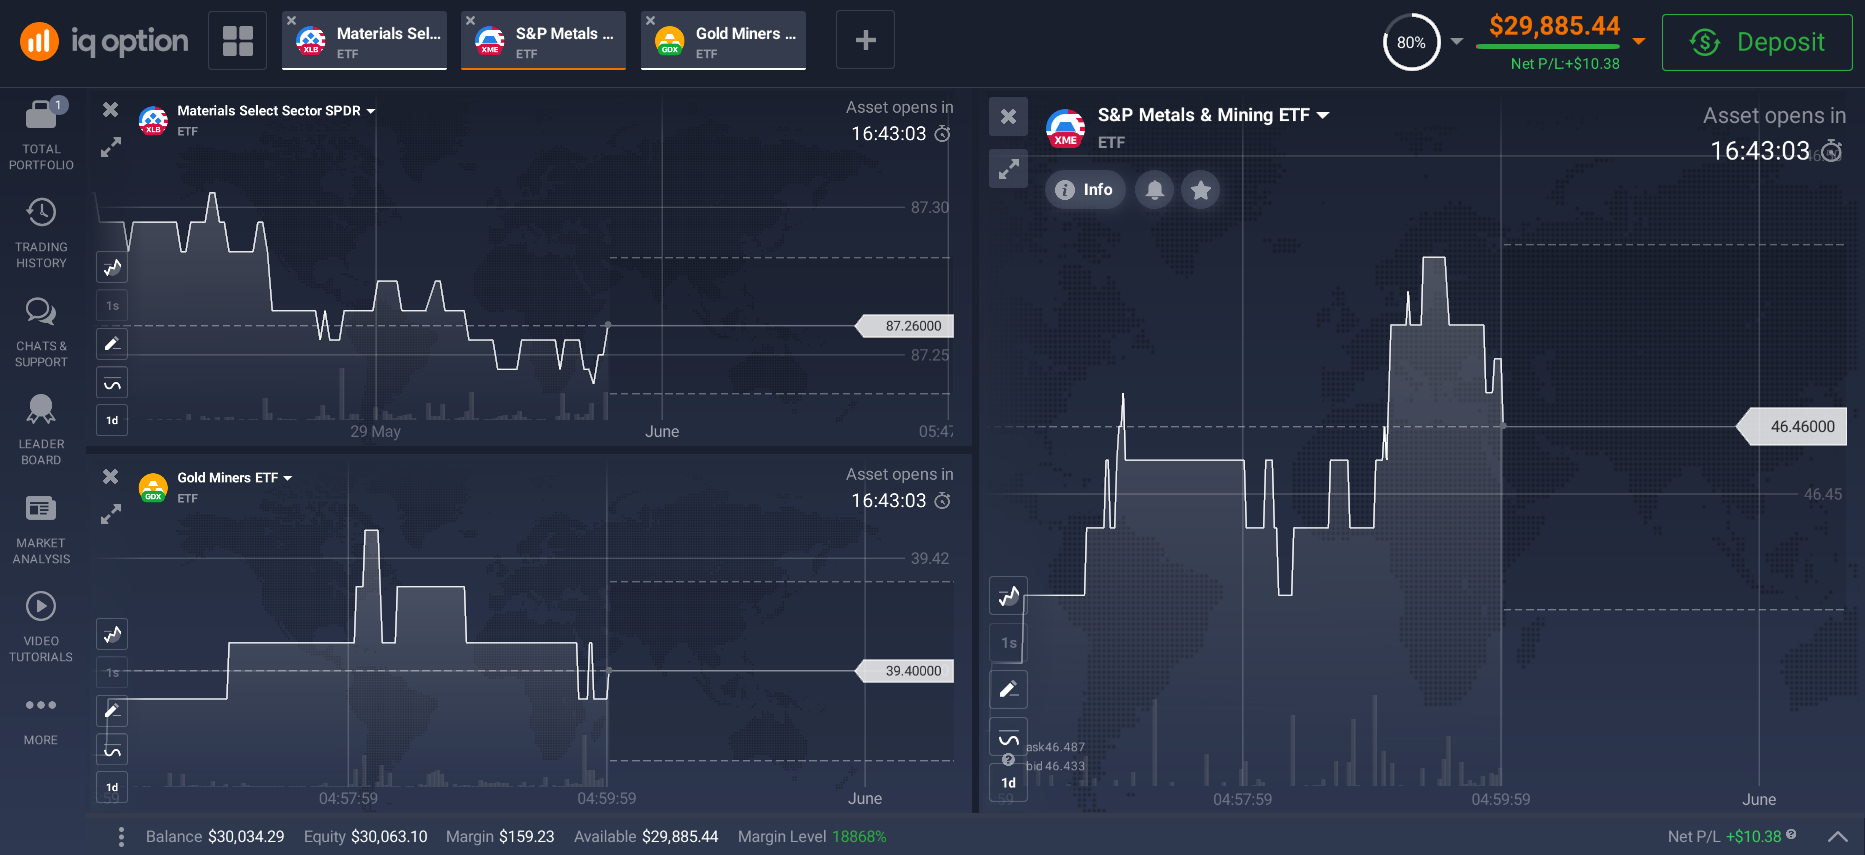This screenshot has width=1865, height=855.
Task: Click the Deposit button
Action: [x=1757, y=42]
